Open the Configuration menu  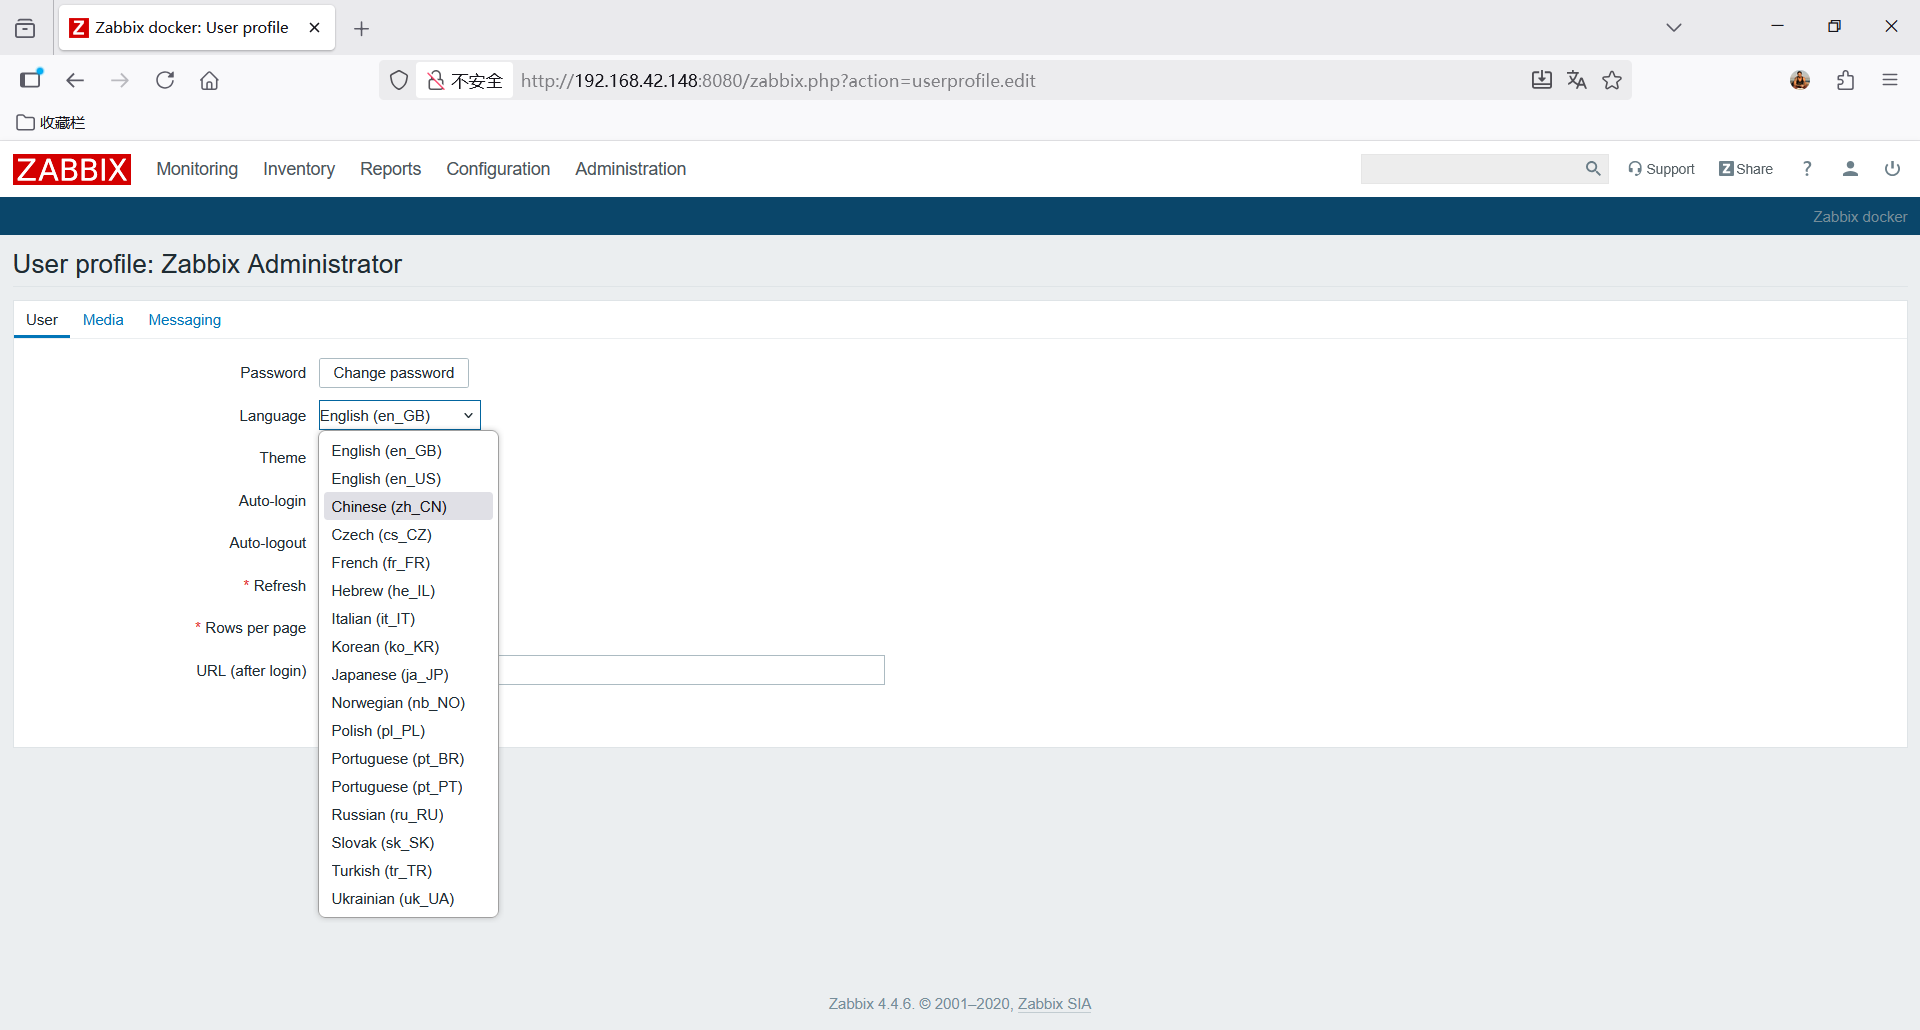pyautogui.click(x=498, y=169)
